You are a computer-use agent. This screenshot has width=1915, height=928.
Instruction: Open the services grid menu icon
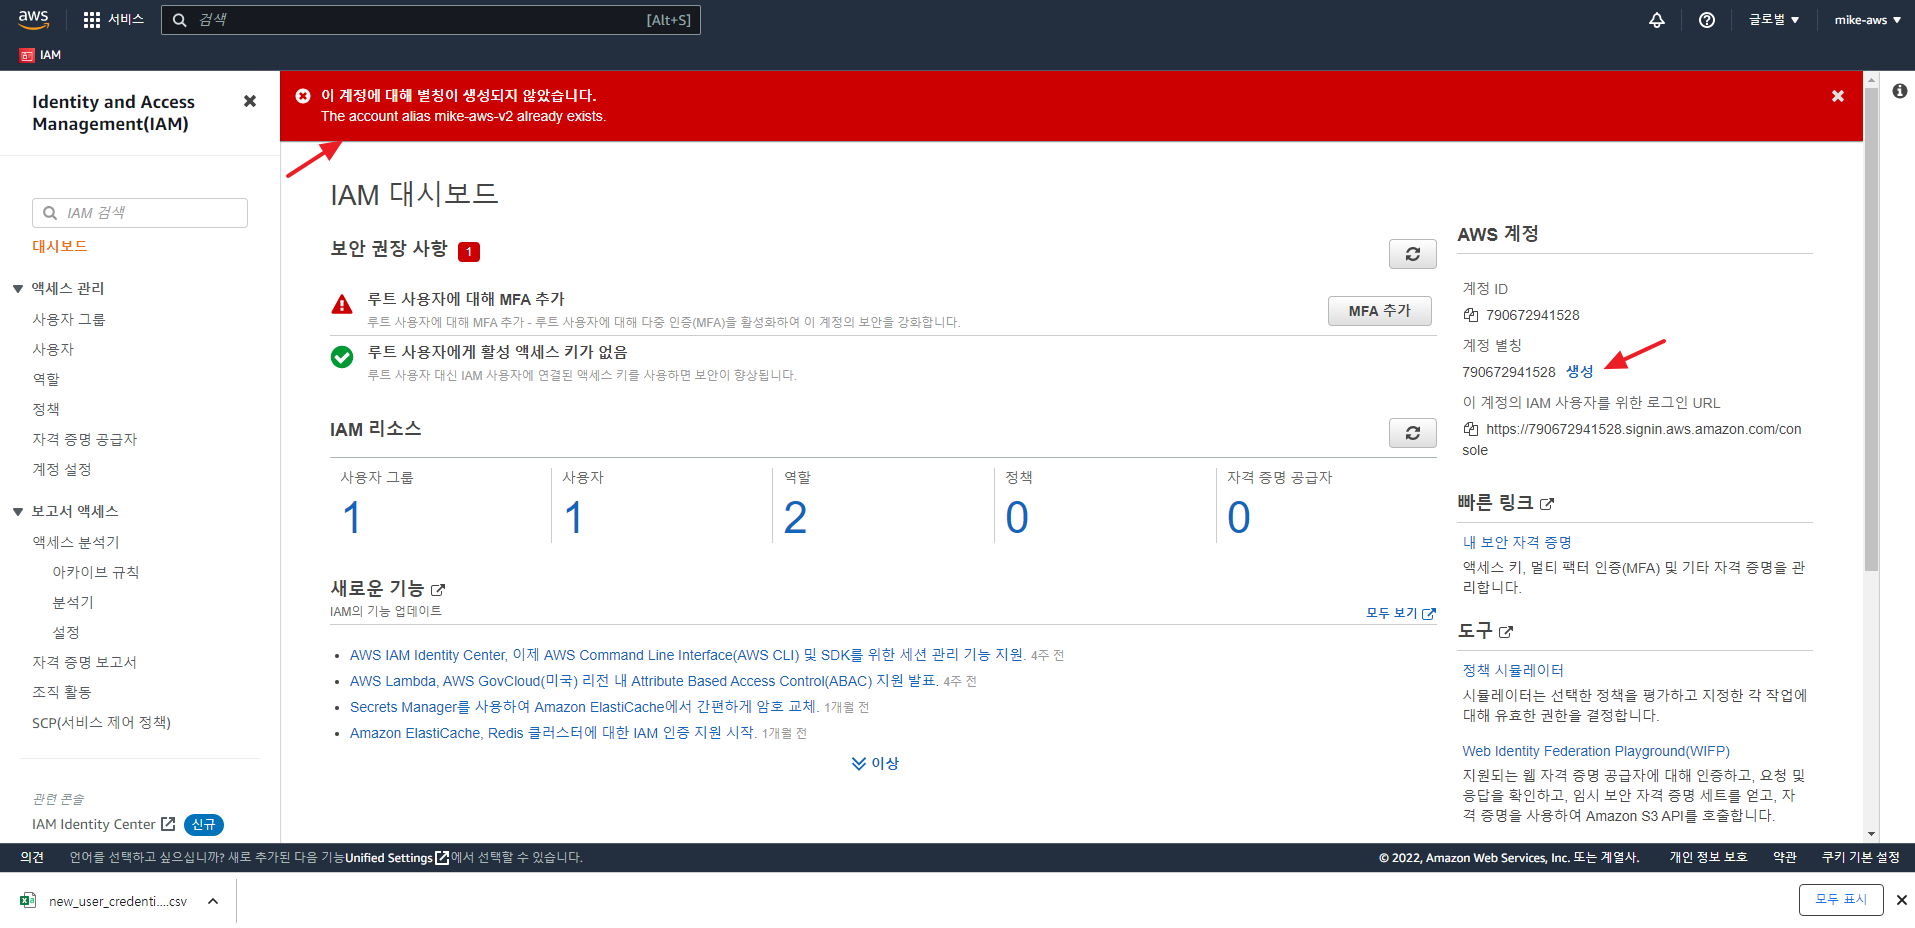(x=92, y=20)
